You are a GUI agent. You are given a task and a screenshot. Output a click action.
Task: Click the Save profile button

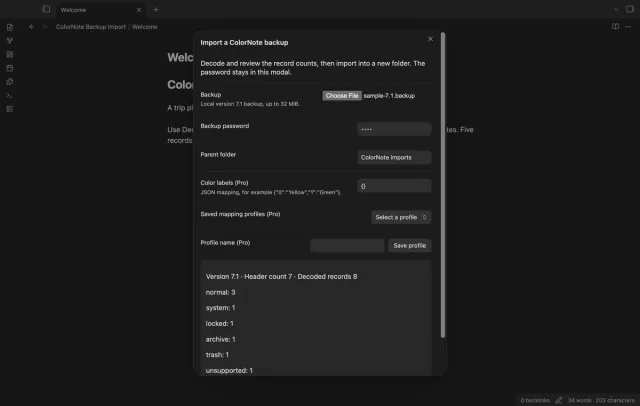[409, 245]
